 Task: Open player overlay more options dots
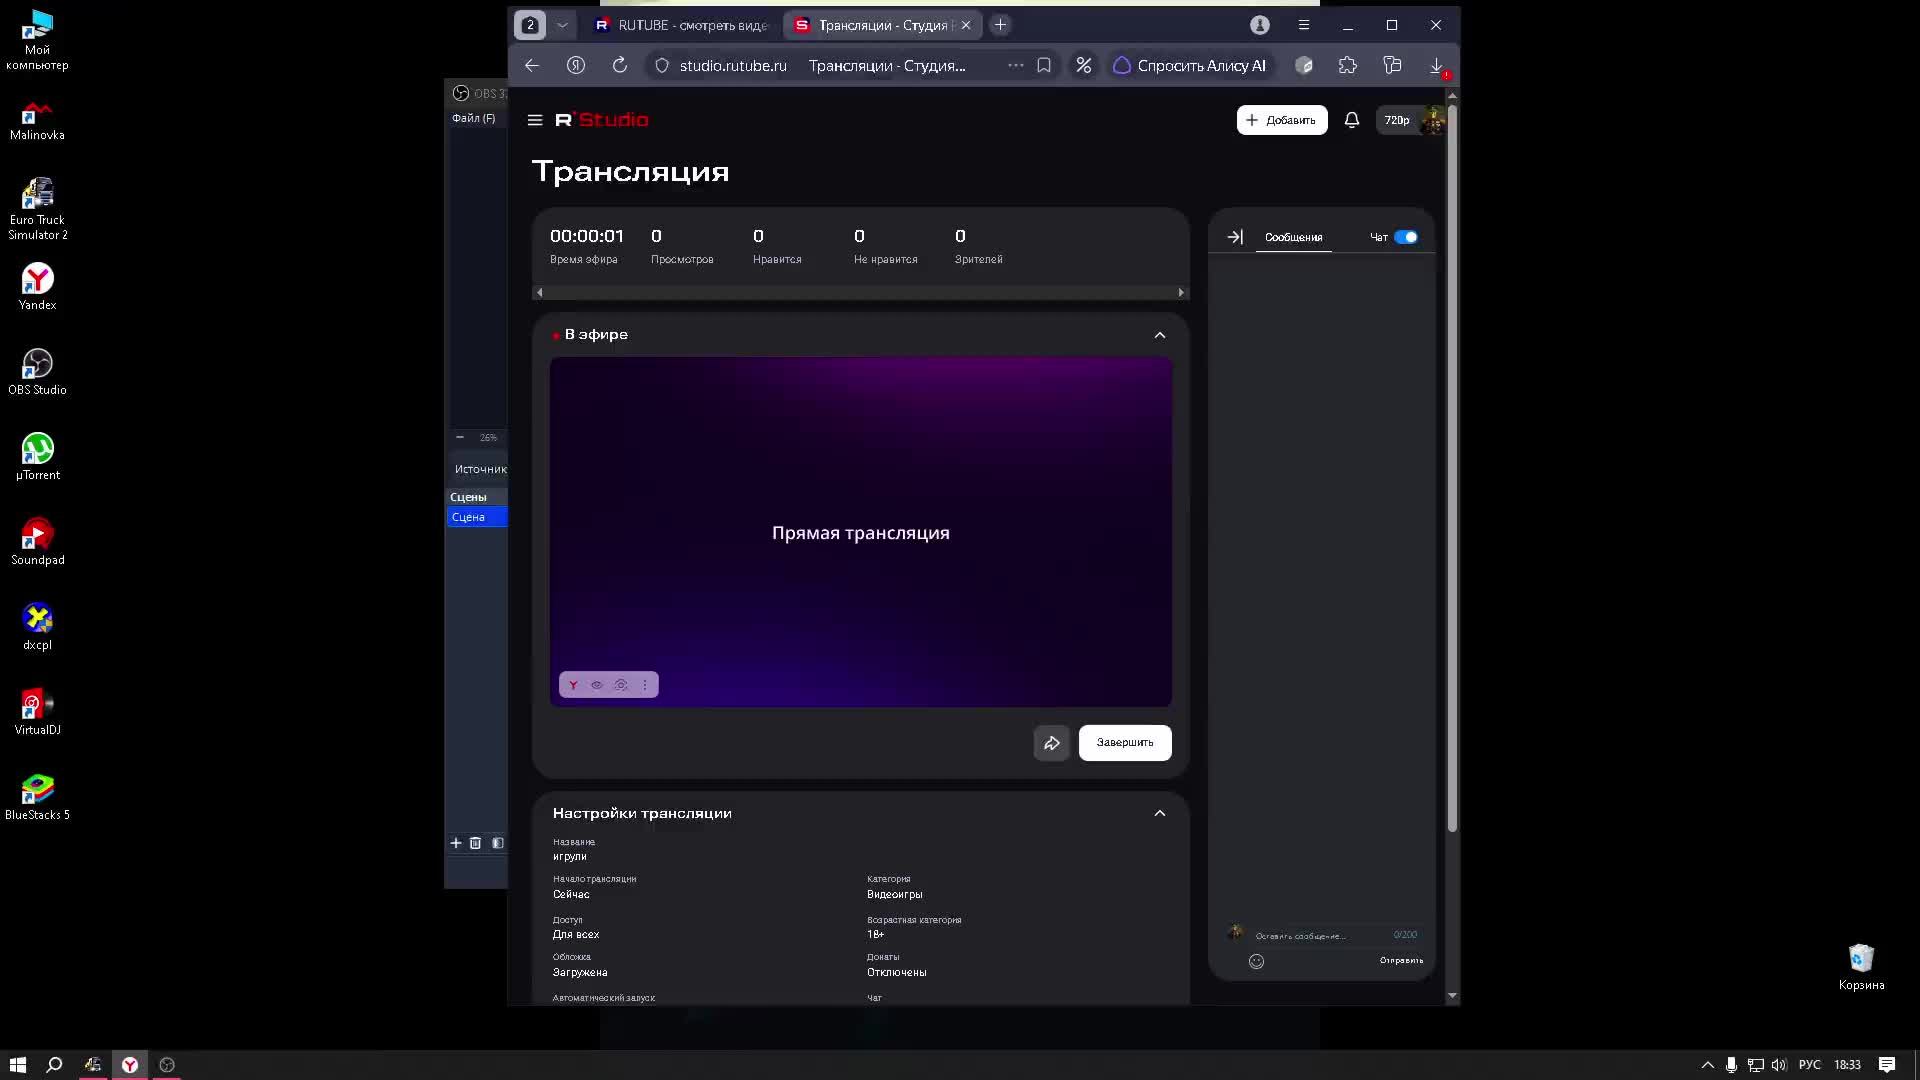(x=645, y=685)
